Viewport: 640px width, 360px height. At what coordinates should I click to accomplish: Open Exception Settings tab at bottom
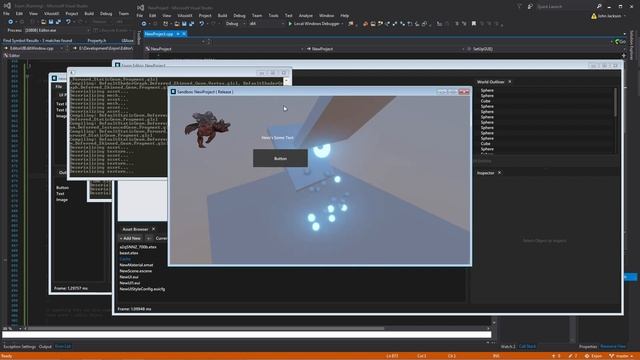click(x=20, y=347)
